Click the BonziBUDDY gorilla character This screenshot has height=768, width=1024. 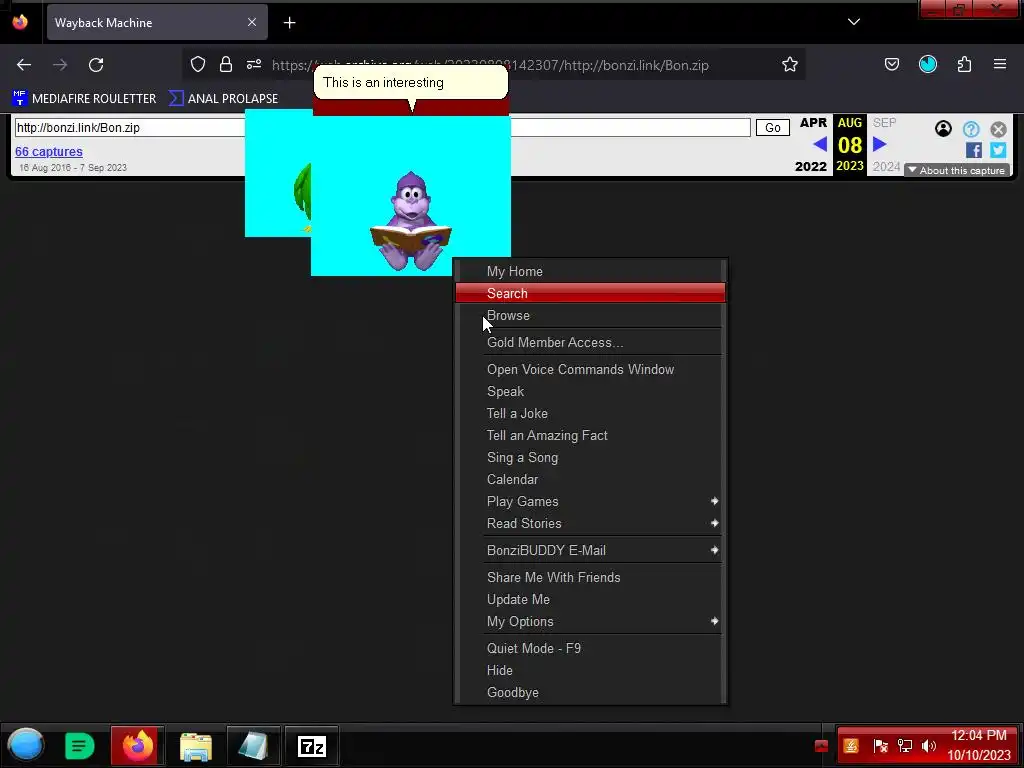411,221
